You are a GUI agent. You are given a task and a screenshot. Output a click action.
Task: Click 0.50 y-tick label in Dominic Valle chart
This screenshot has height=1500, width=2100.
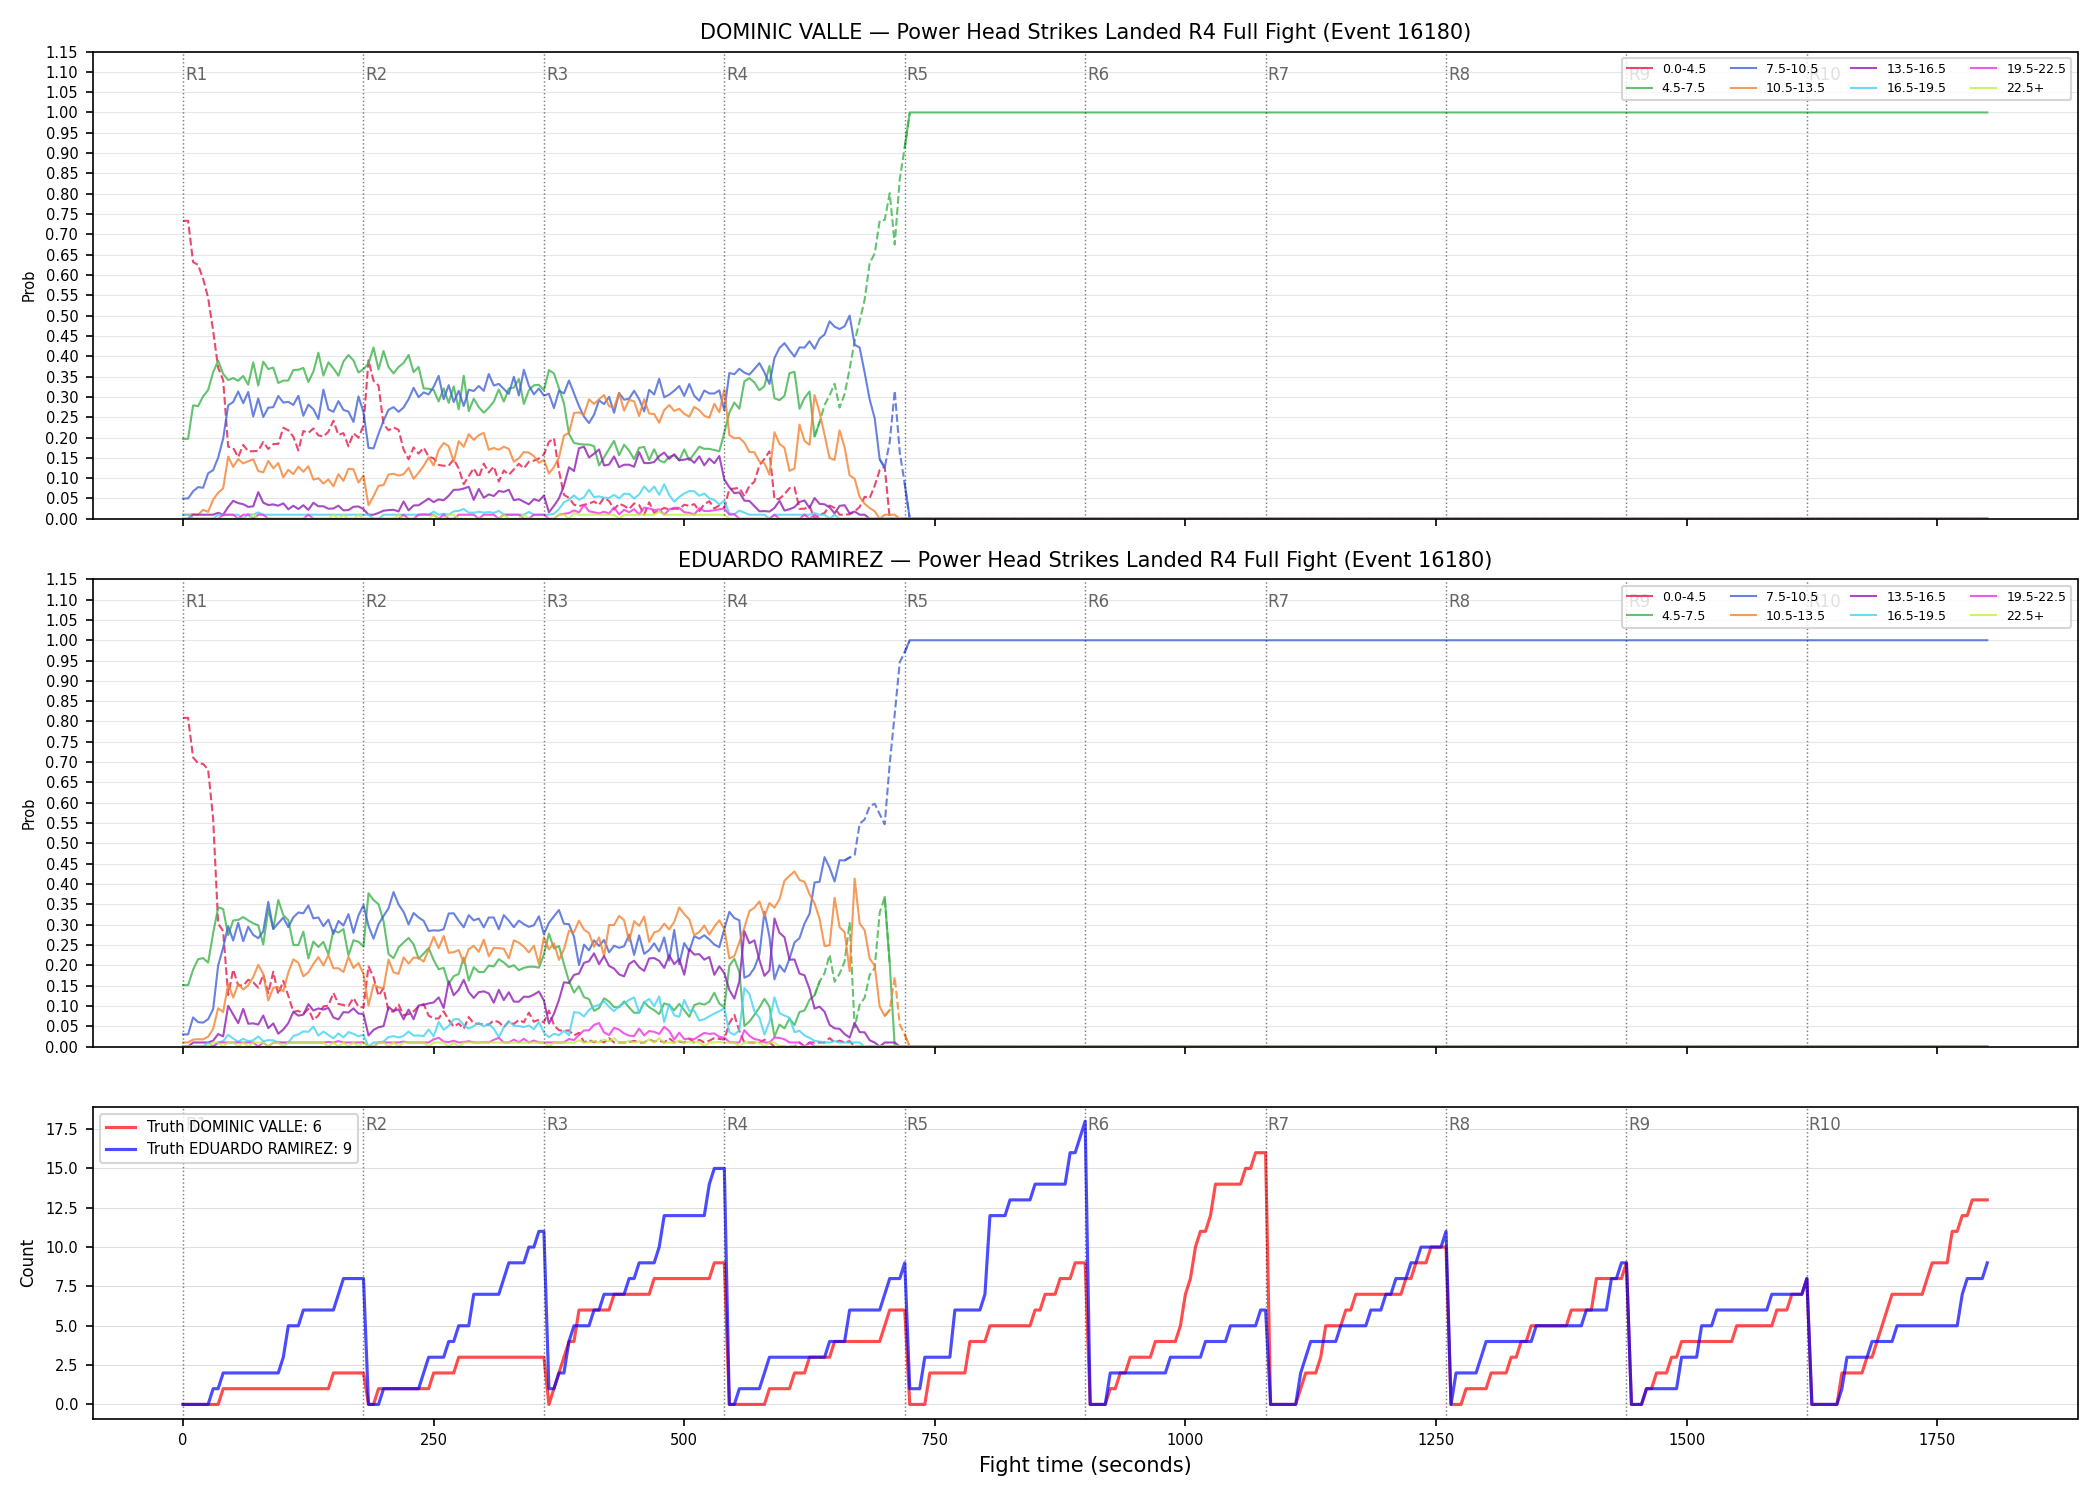(x=62, y=316)
